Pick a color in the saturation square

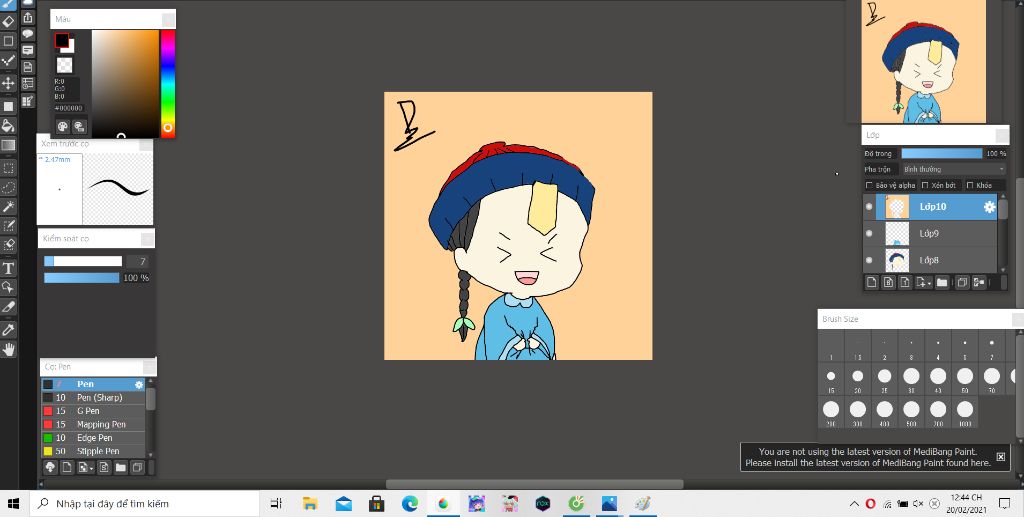[x=125, y=84]
